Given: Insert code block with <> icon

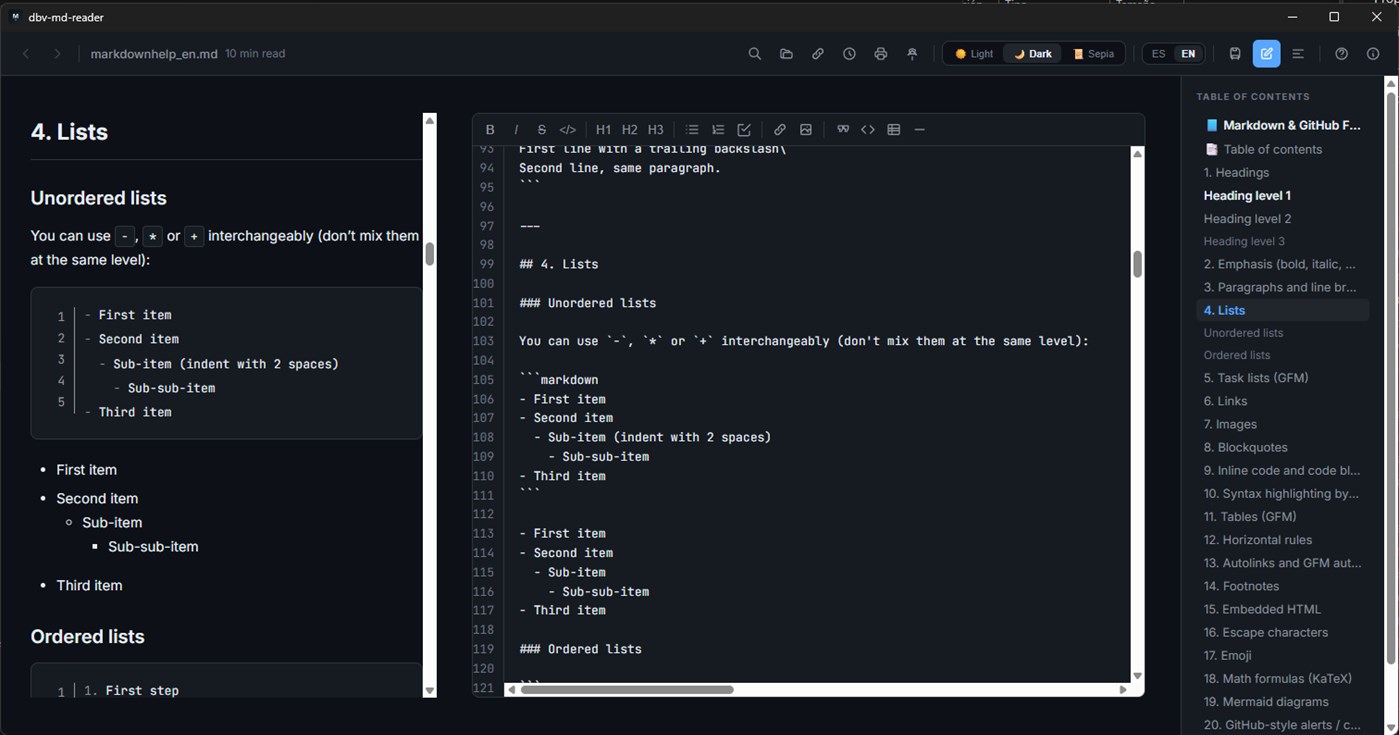Looking at the screenshot, I should 868,130.
